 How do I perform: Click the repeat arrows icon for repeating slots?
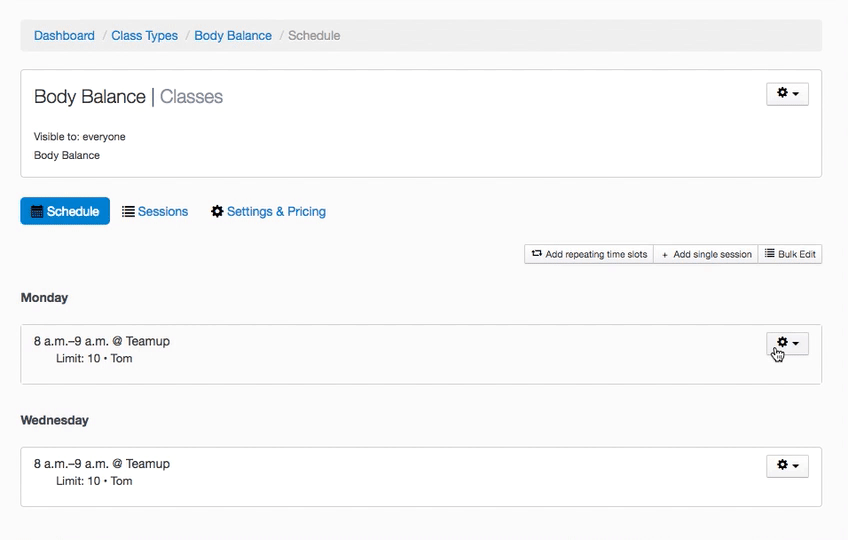537,254
